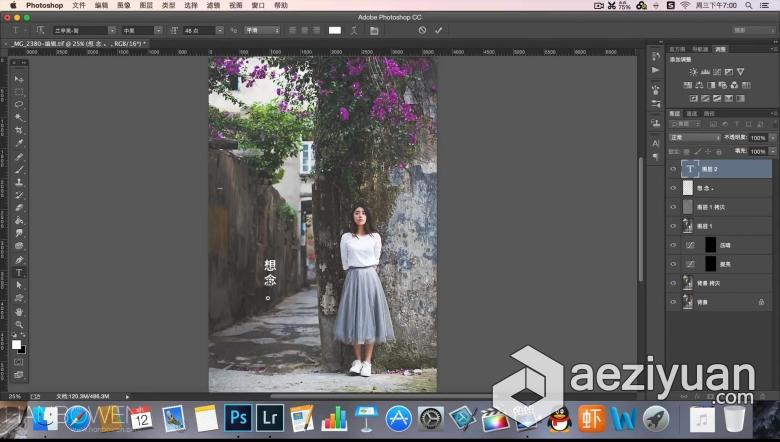Hide the top text layer (图层 2)
Viewport: 780px width, 442px height.
673,169
